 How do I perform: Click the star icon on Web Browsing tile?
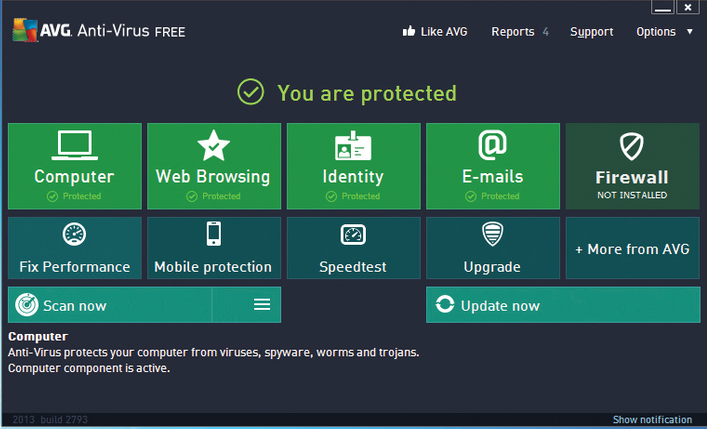click(x=214, y=145)
